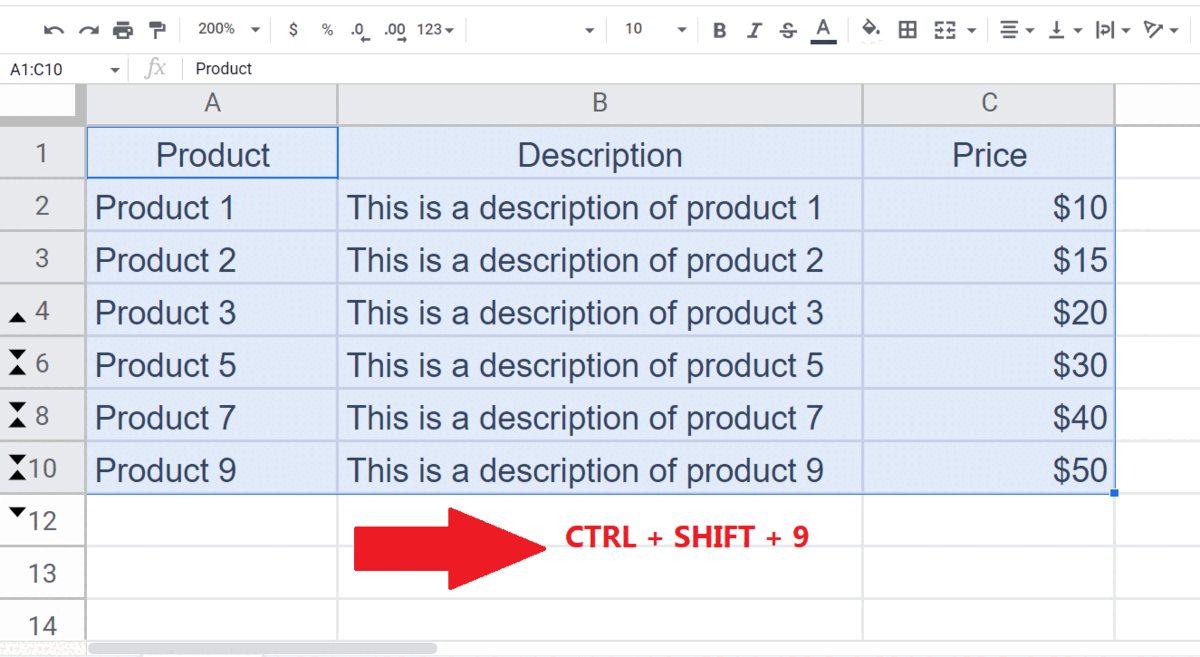Click the percent format icon
Screen dimensions: 1200x657
326,30
